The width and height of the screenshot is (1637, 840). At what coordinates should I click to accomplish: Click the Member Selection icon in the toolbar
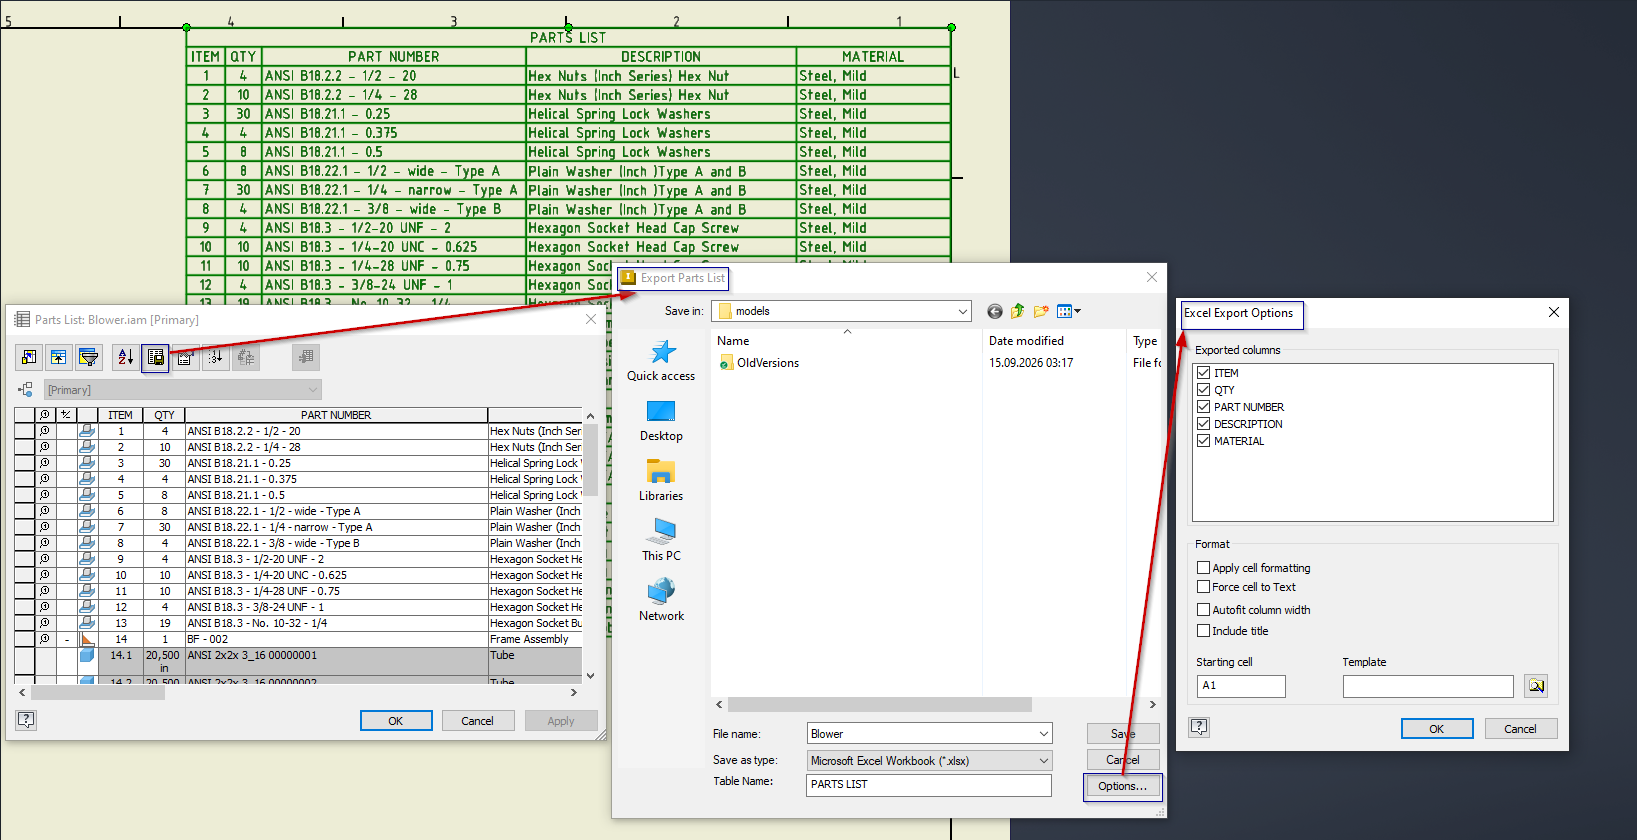pyautogui.click(x=305, y=357)
